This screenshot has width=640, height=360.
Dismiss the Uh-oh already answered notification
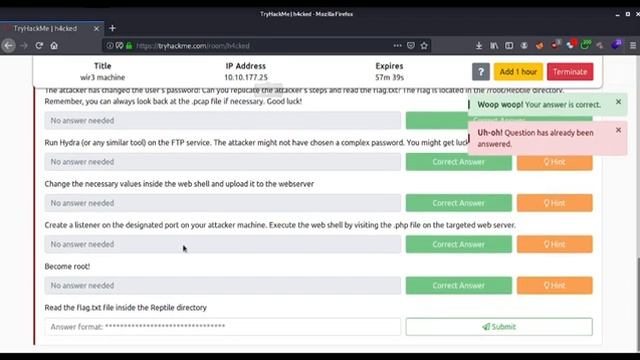[x=618, y=130]
